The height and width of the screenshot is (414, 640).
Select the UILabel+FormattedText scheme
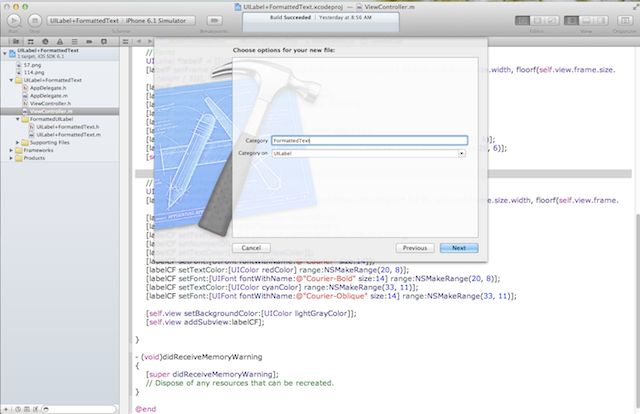pyautogui.click(x=84, y=20)
